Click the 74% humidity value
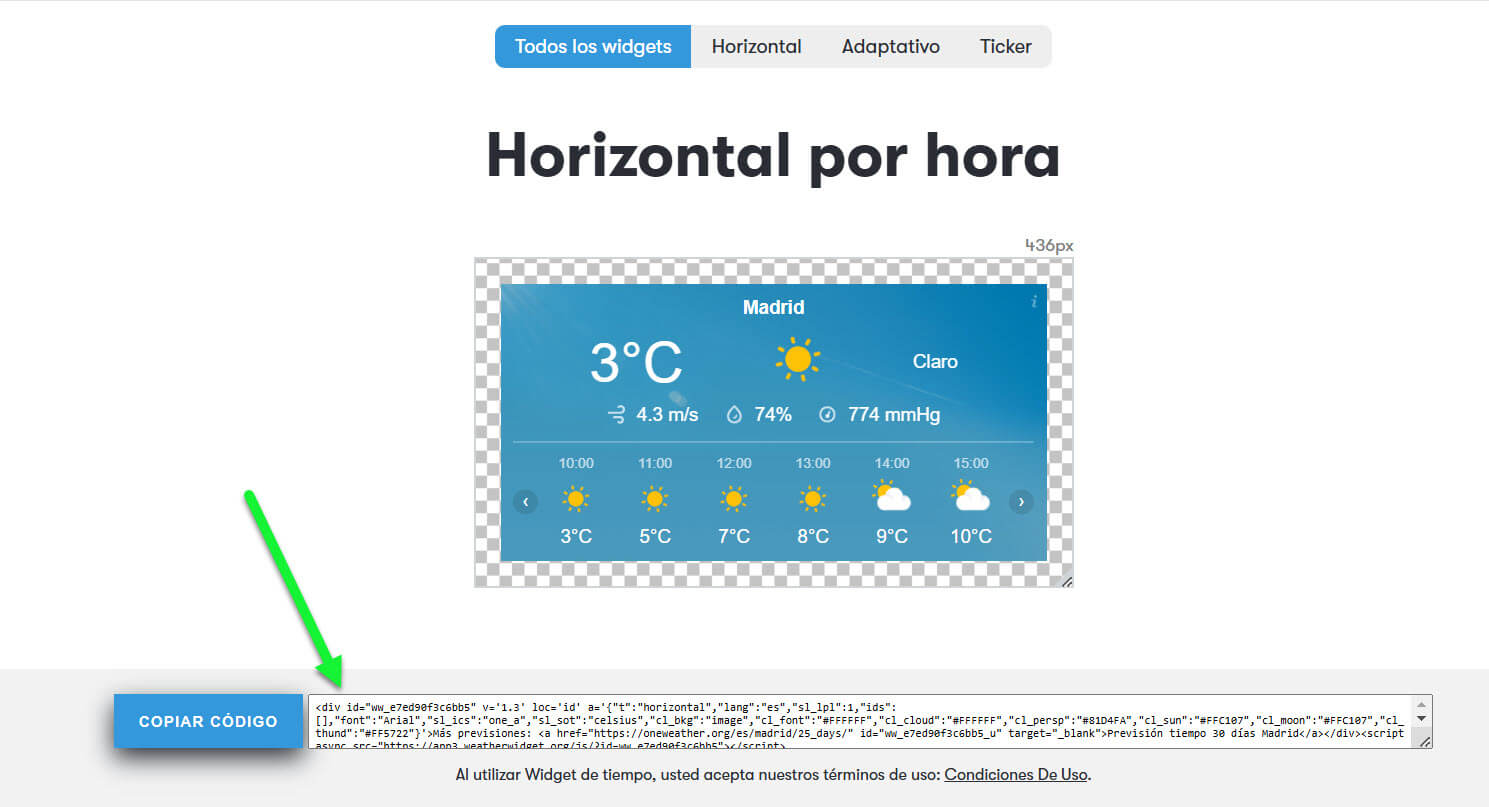This screenshot has width=1489, height=807. (x=773, y=414)
